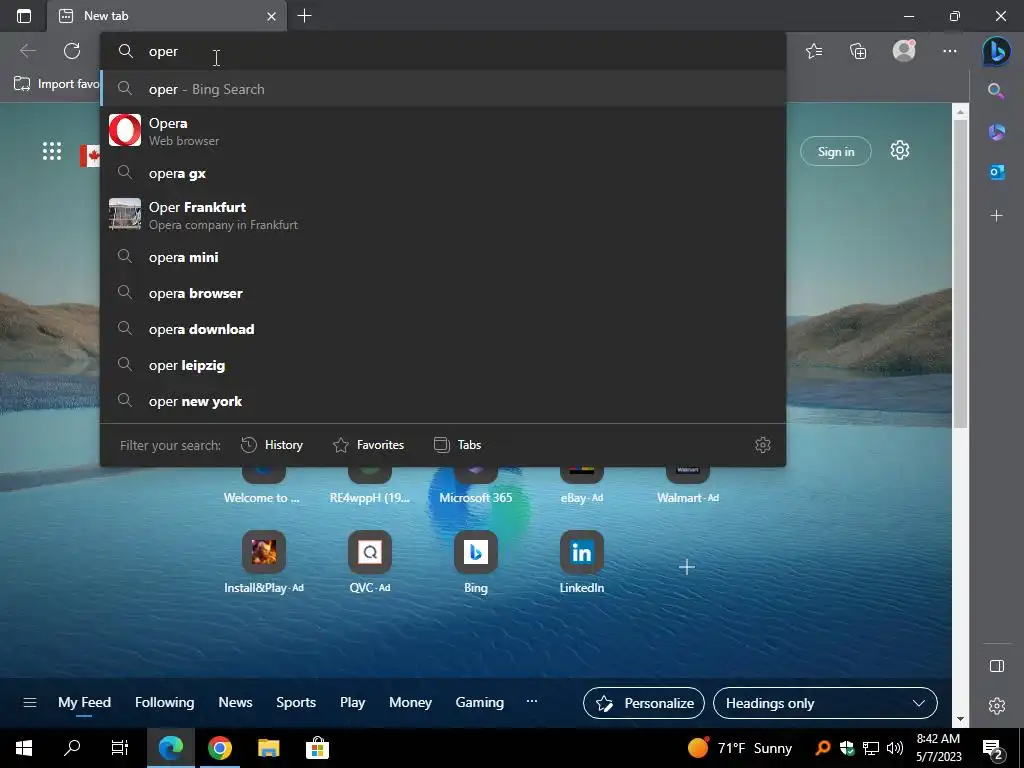Switch to the Sports tab

point(296,703)
